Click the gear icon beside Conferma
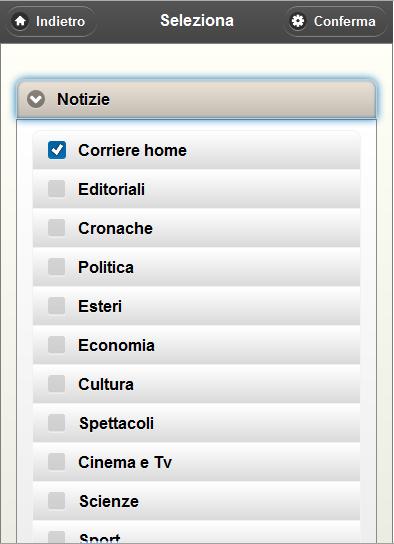Viewport: 394px width, 544px height. pos(298,21)
